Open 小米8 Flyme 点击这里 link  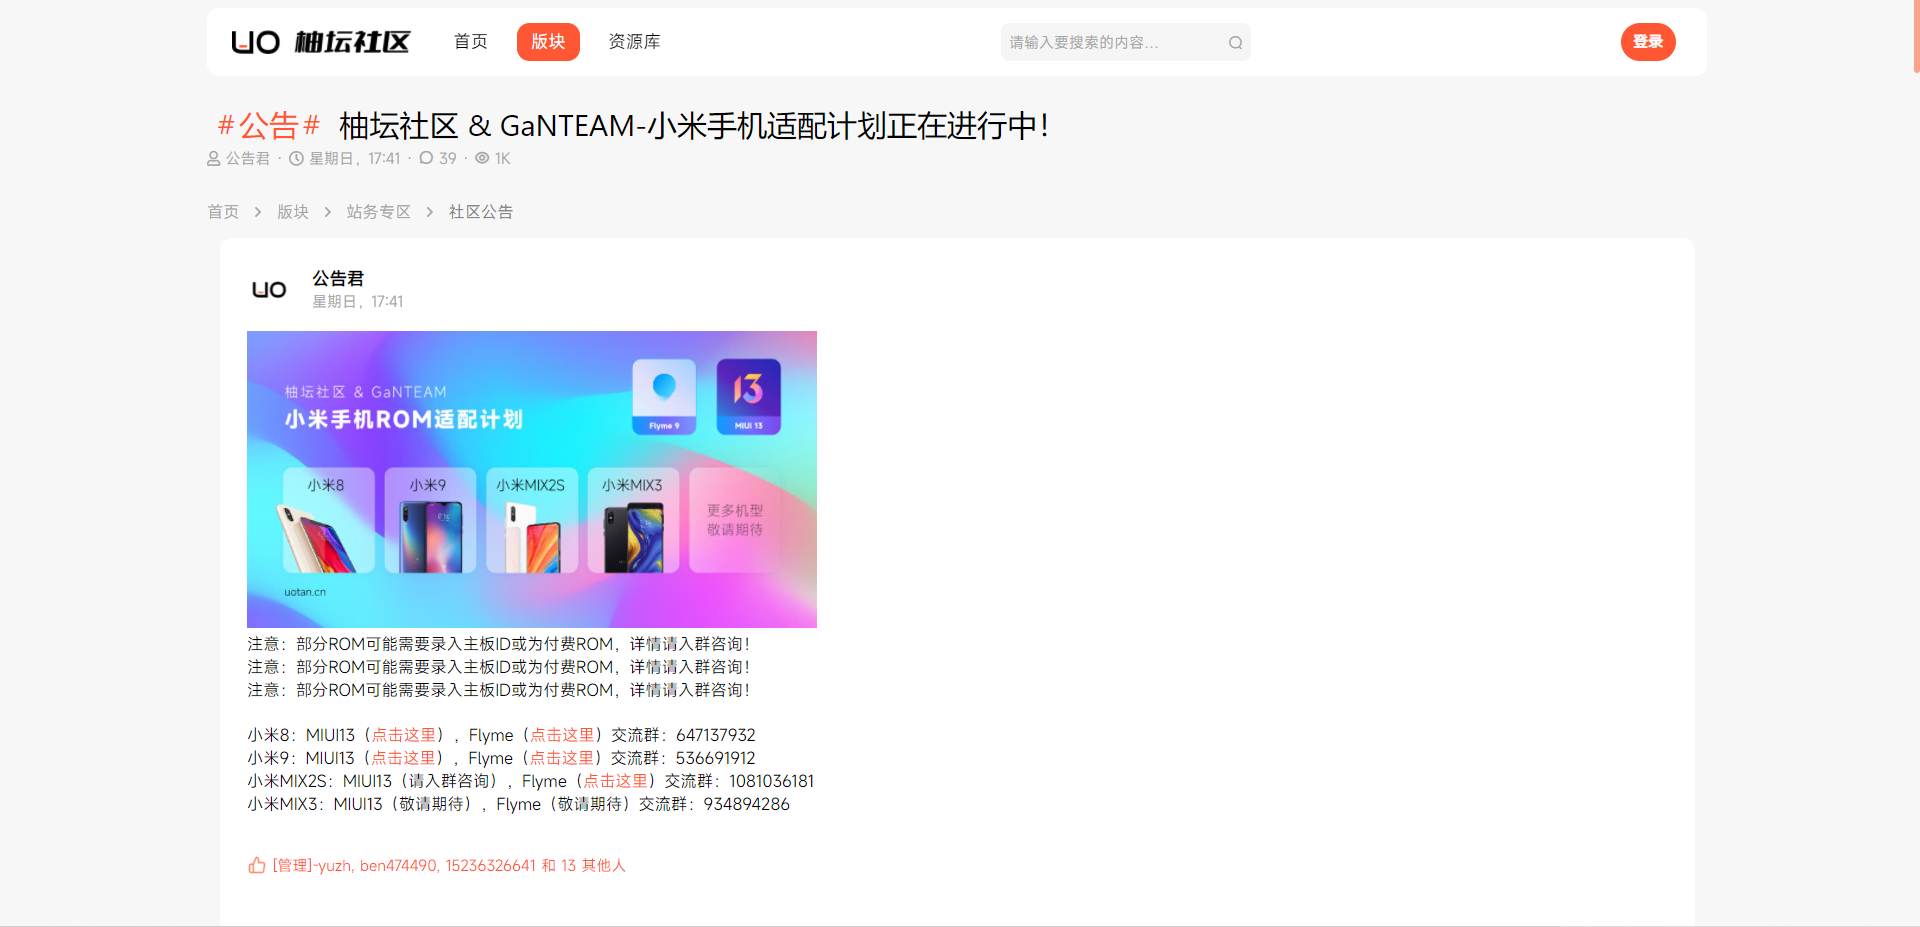(x=562, y=735)
